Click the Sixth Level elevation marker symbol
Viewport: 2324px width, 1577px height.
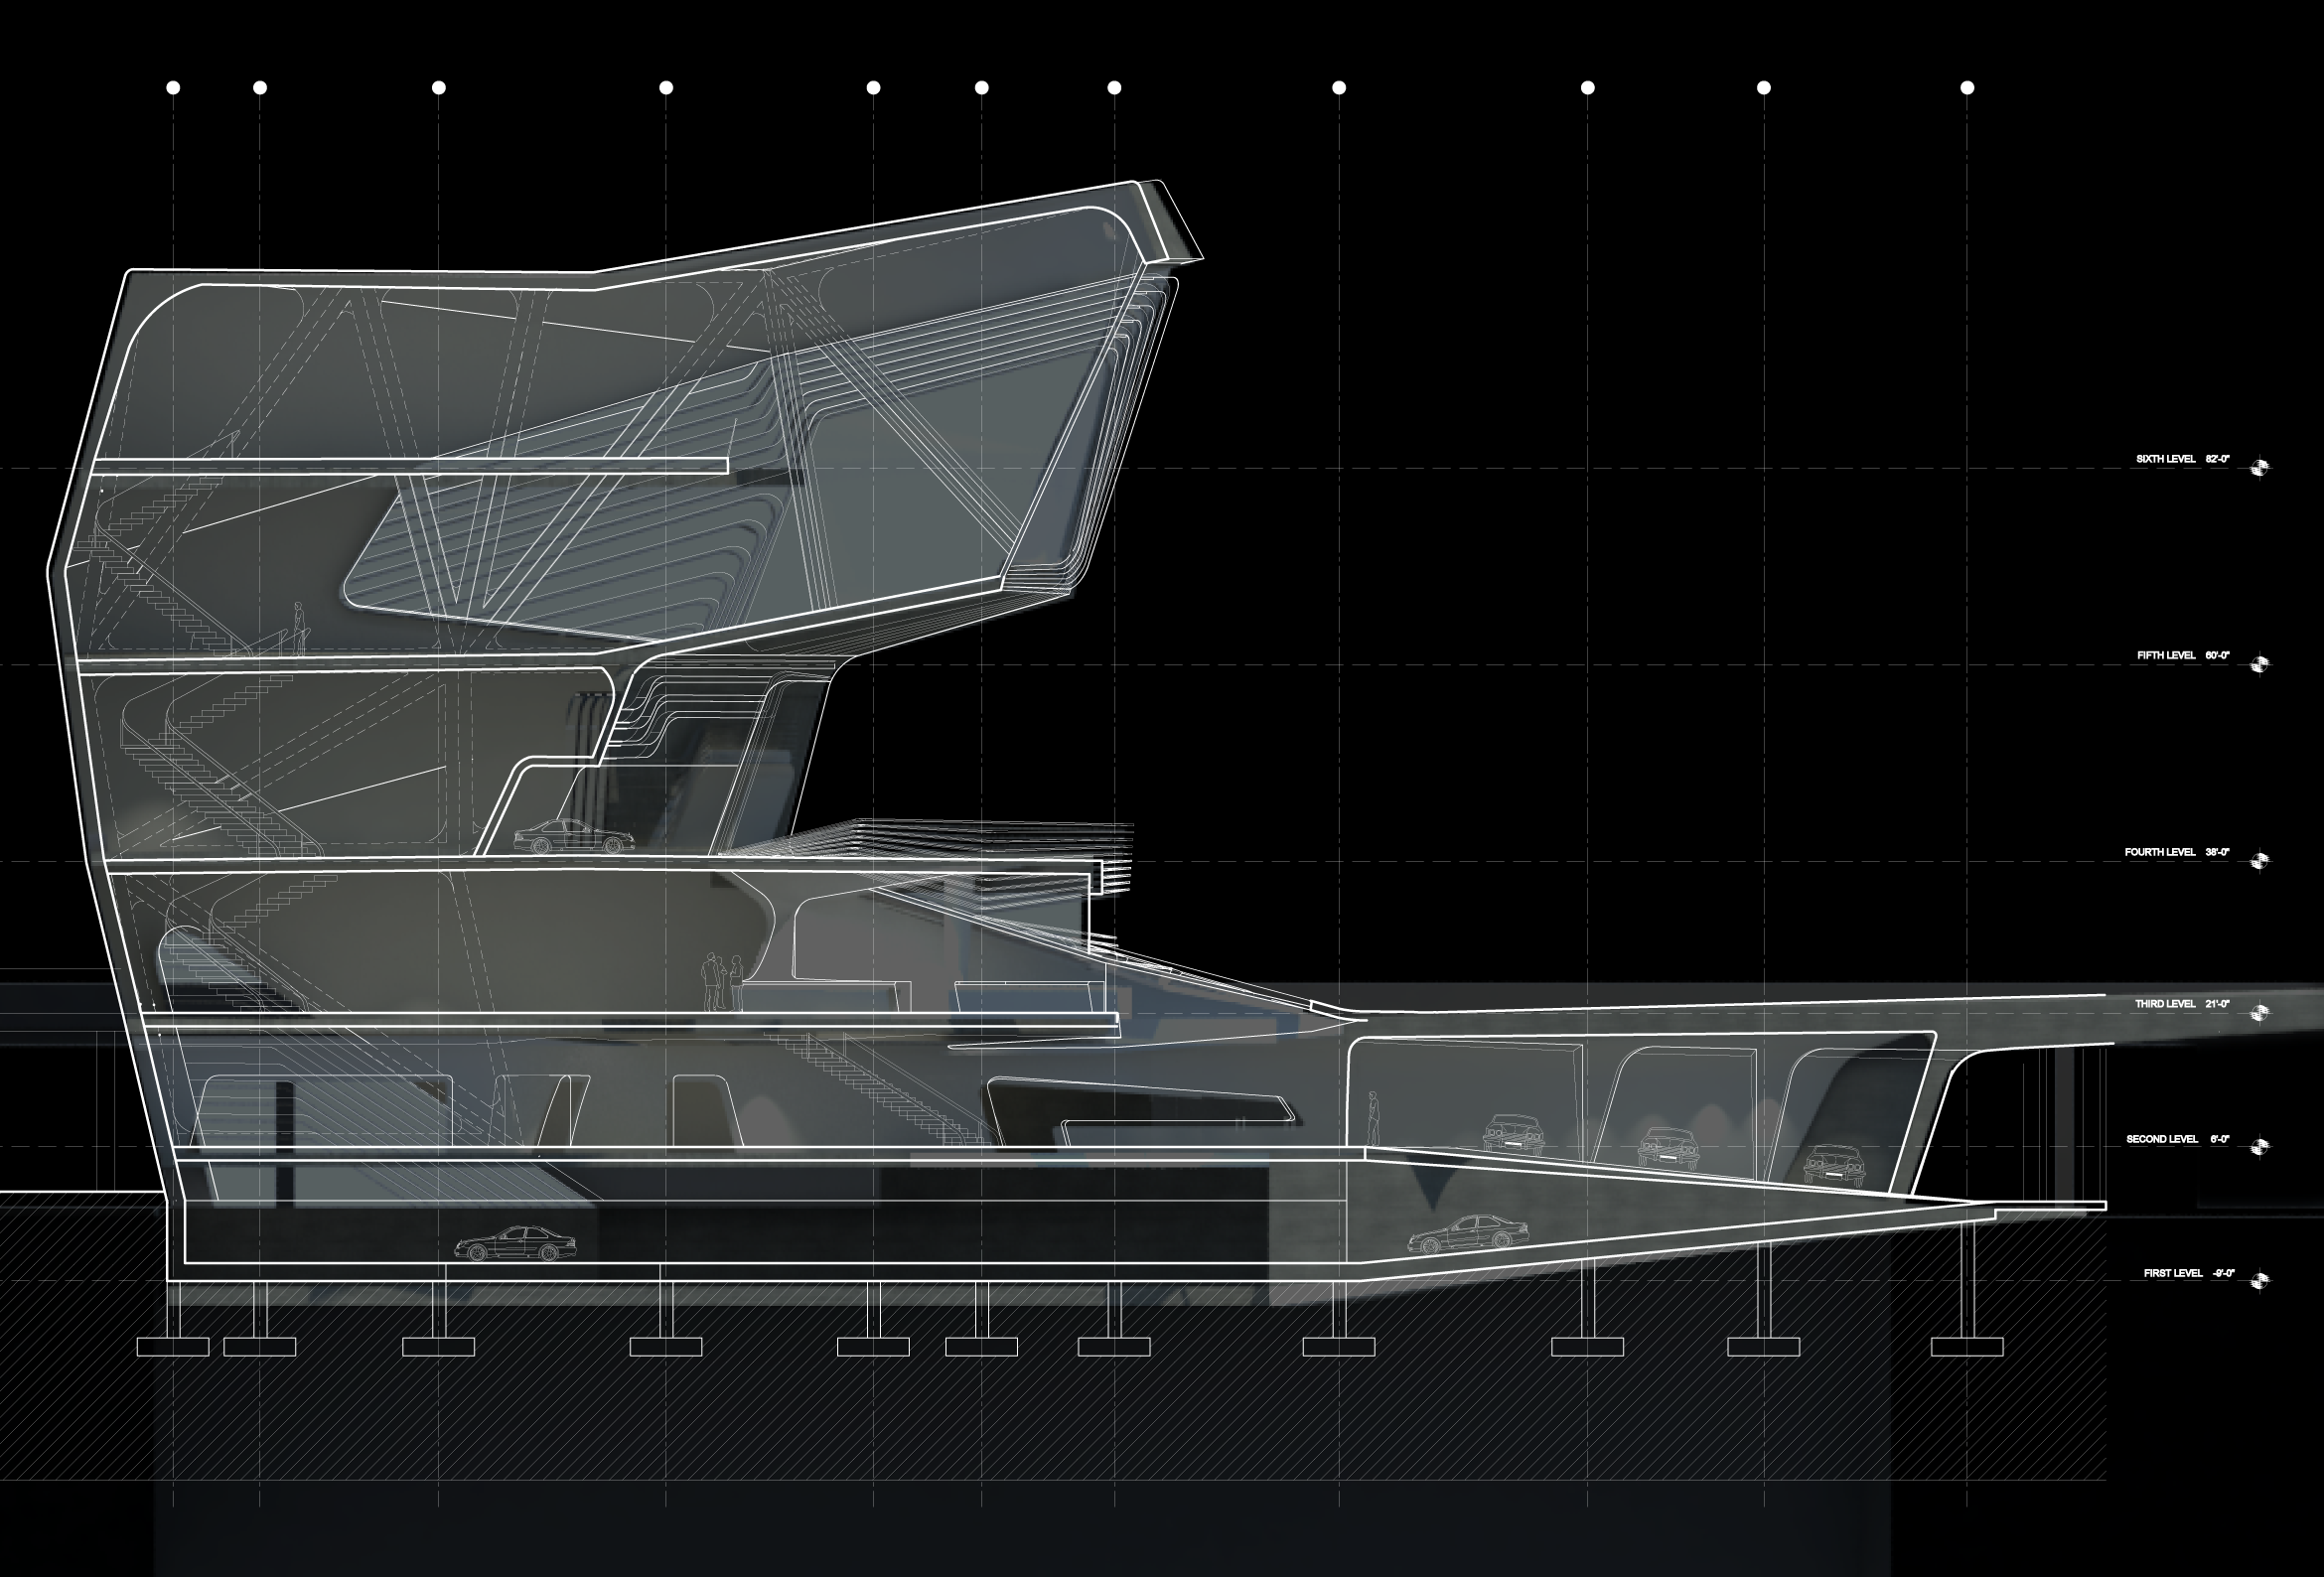(x=2260, y=467)
